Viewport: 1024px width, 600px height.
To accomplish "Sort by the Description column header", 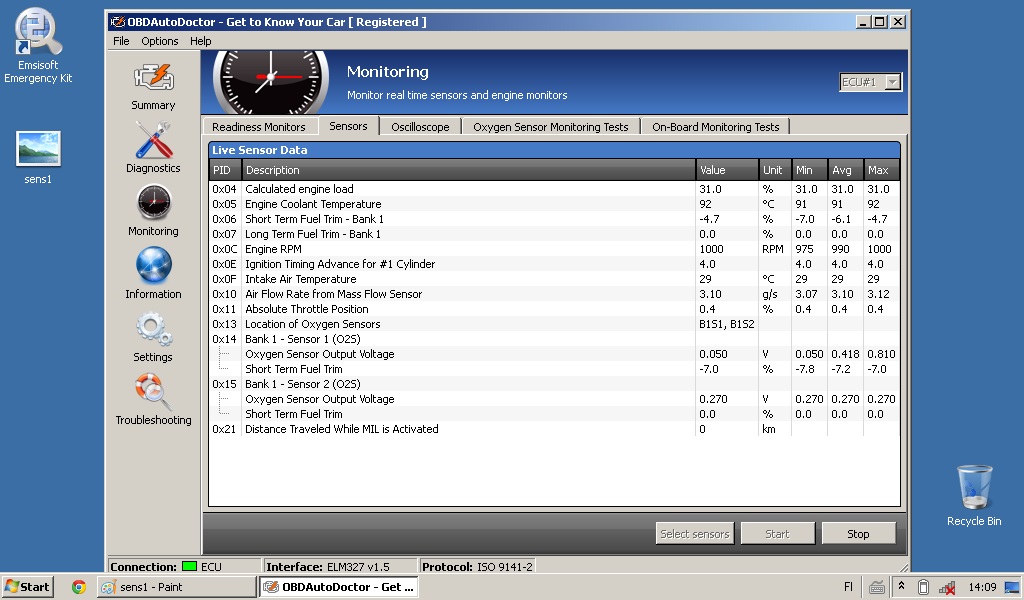I will [x=468, y=170].
